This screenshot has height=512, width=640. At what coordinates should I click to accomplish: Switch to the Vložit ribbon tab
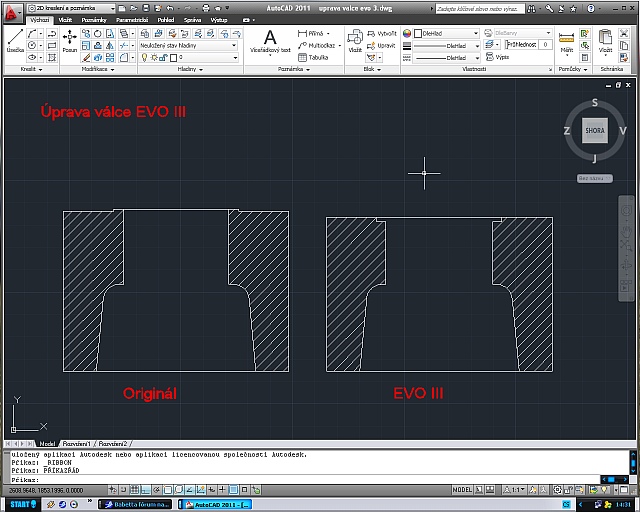(65, 20)
